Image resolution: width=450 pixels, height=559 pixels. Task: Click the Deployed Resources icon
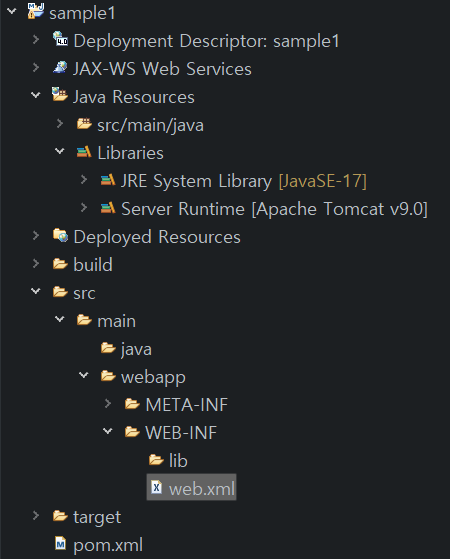click(x=60, y=235)
